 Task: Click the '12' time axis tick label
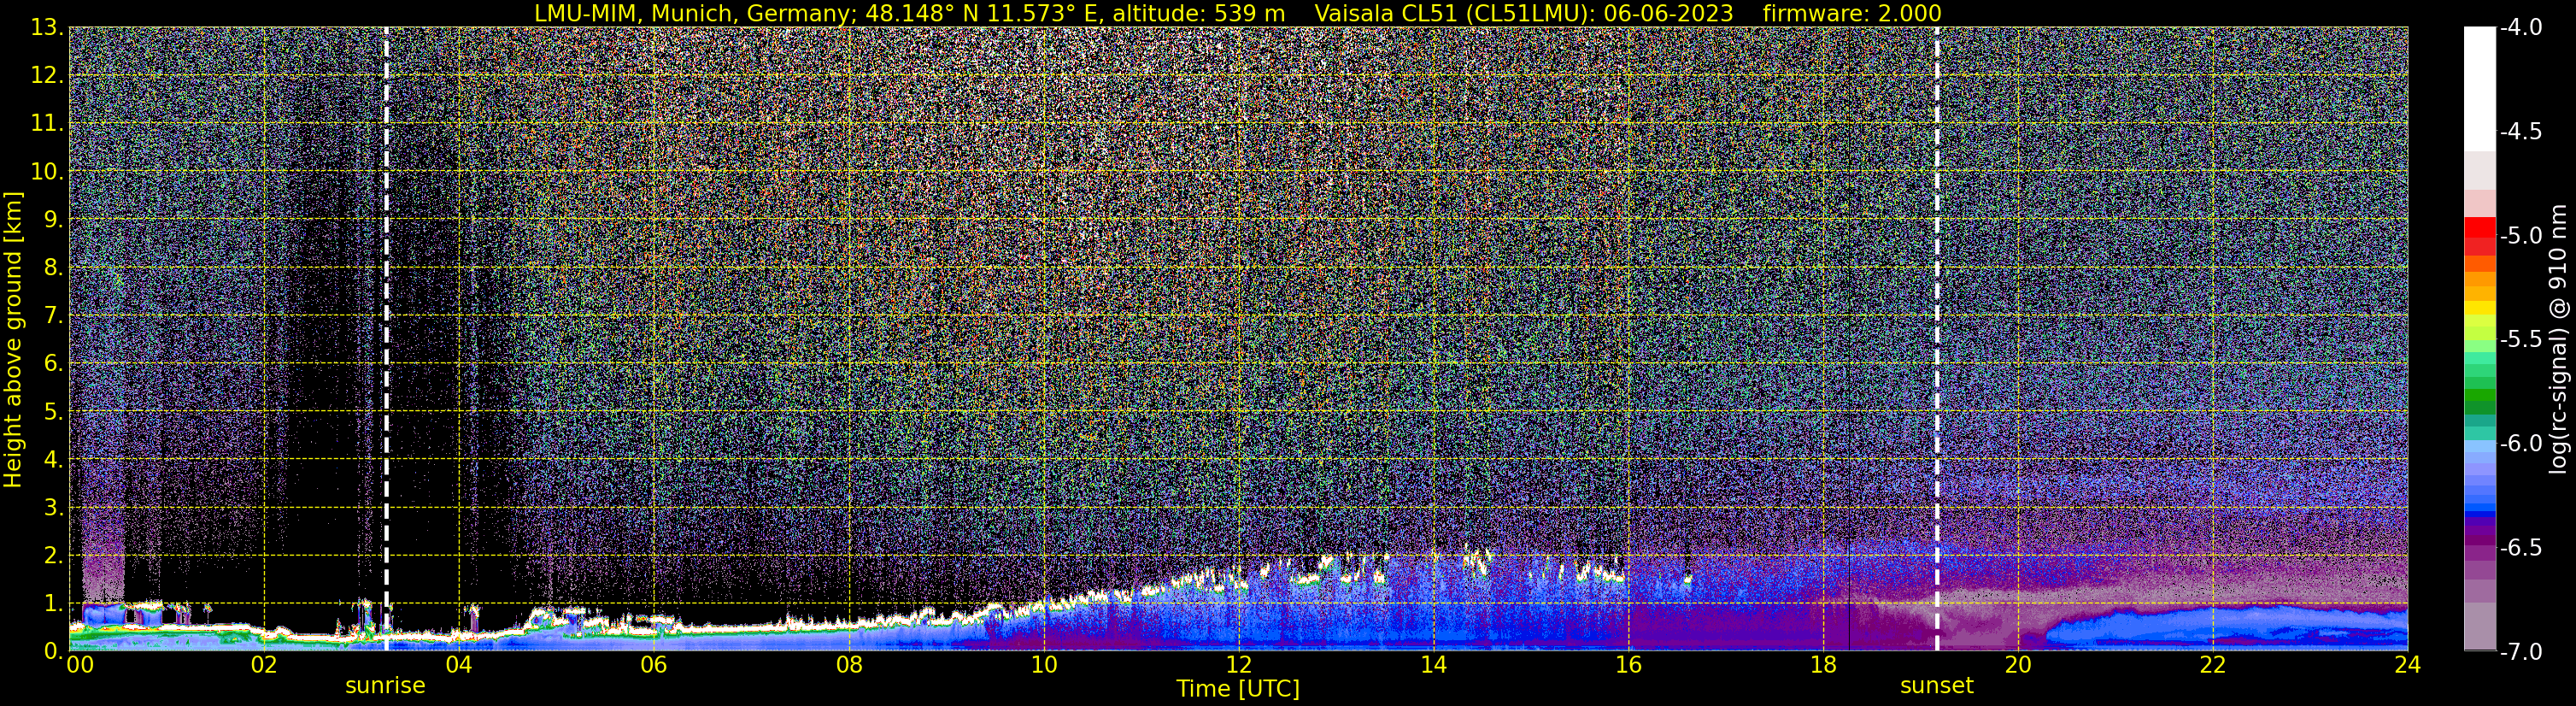point(1238,665)
